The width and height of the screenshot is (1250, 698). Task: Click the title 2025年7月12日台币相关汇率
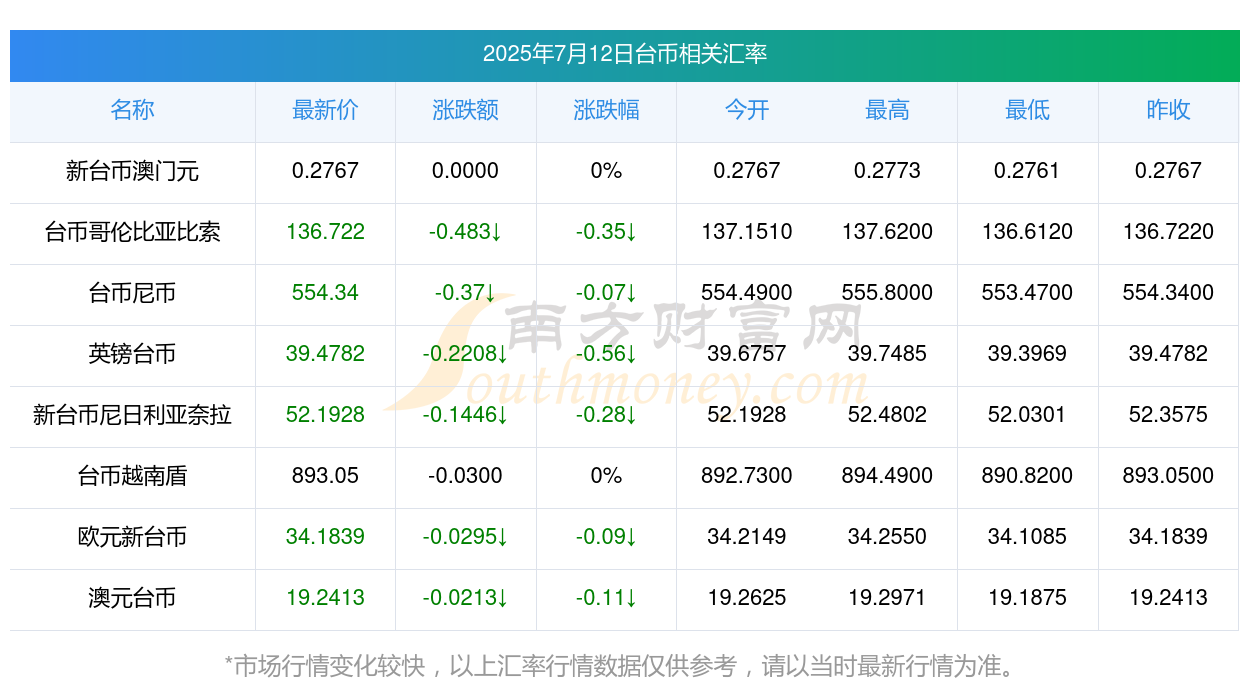(625, 54)
